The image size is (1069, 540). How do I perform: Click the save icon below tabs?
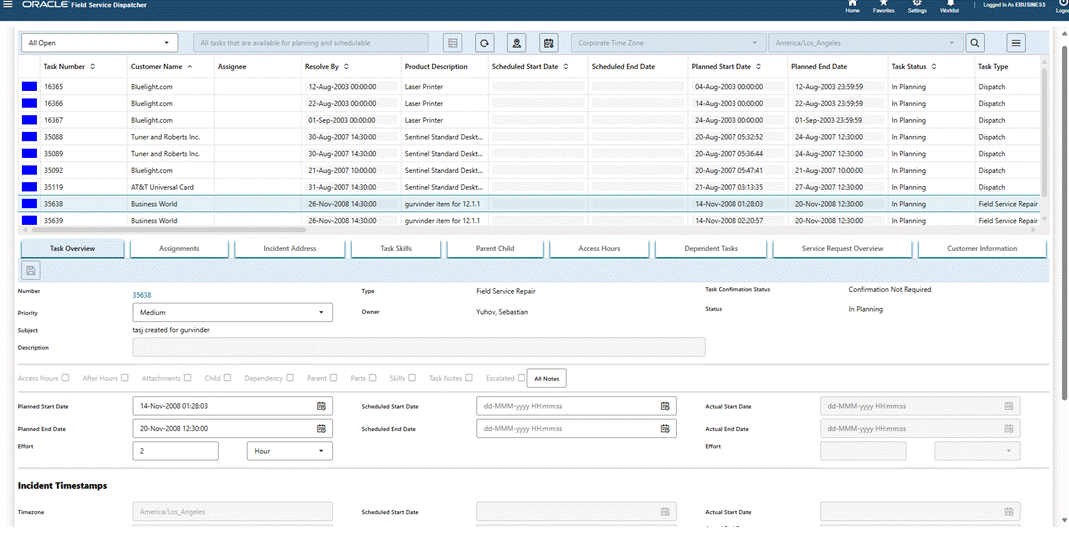[x=31, y=270]
